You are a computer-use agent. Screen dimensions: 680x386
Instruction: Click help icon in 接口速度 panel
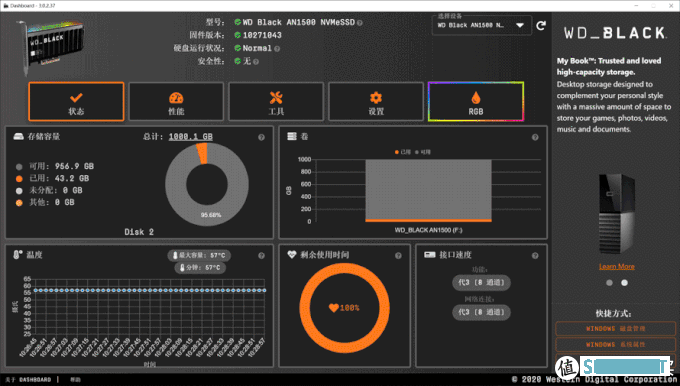[x=535, y=255]
